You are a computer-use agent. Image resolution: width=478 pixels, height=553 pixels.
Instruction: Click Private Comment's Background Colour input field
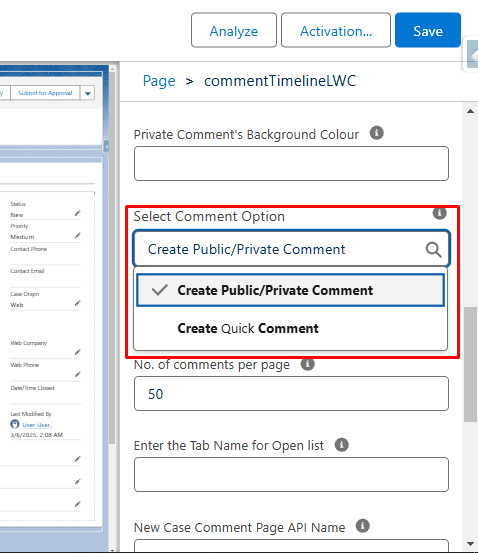(291, 164)
